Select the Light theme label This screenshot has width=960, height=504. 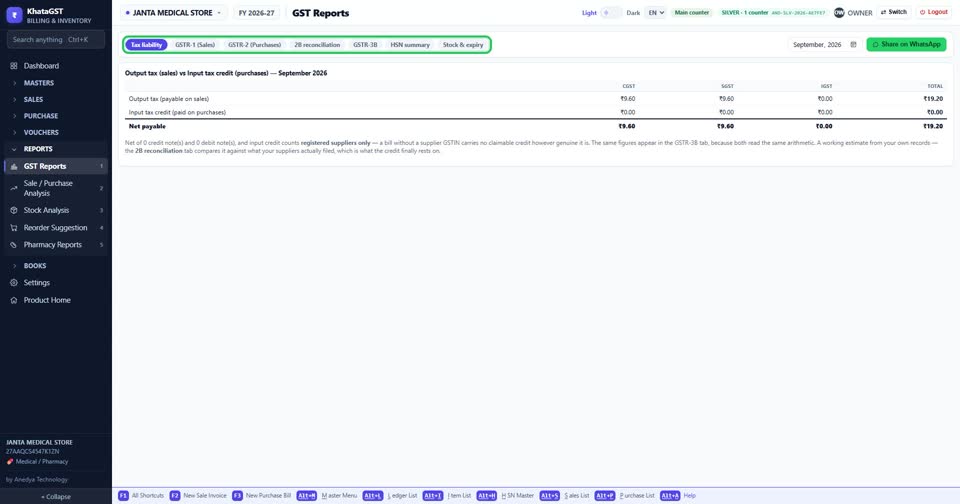coord(589,12)
